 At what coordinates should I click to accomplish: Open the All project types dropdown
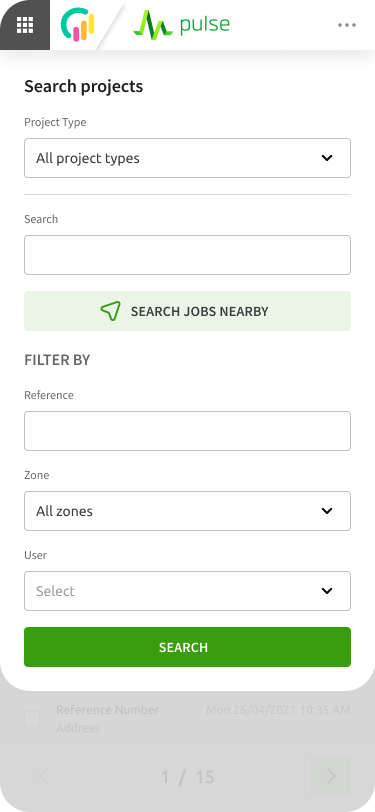[188, 158]
